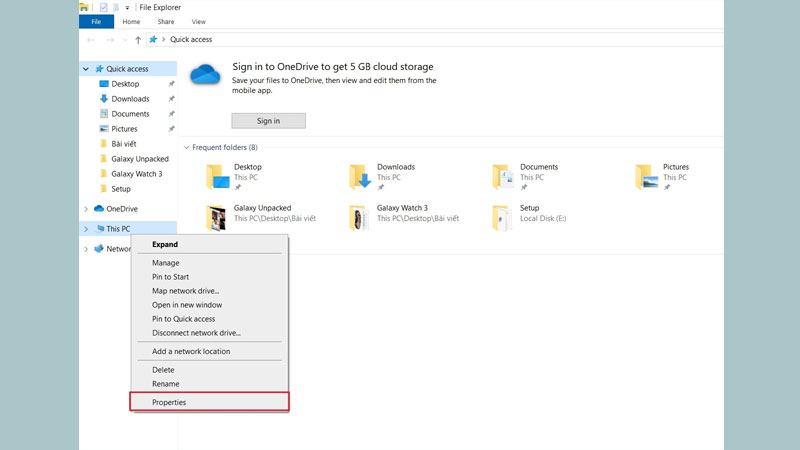Click the Back arrow navigation icon
800x450 pixels.
click(x=92, y=40)
